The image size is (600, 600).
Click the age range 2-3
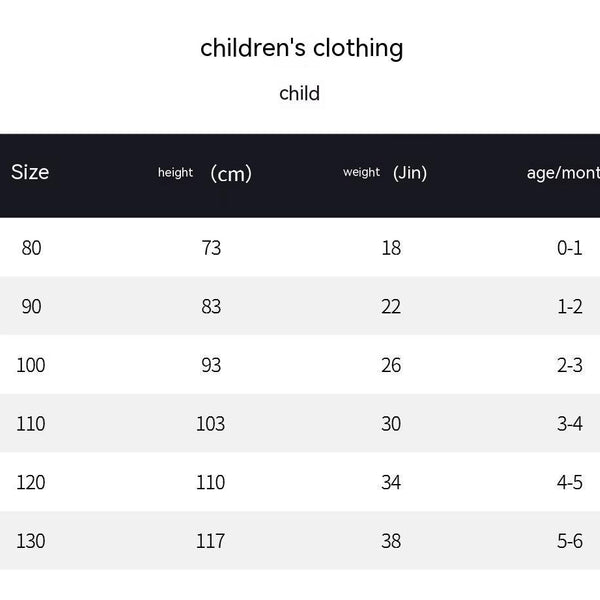coord(570,365)
